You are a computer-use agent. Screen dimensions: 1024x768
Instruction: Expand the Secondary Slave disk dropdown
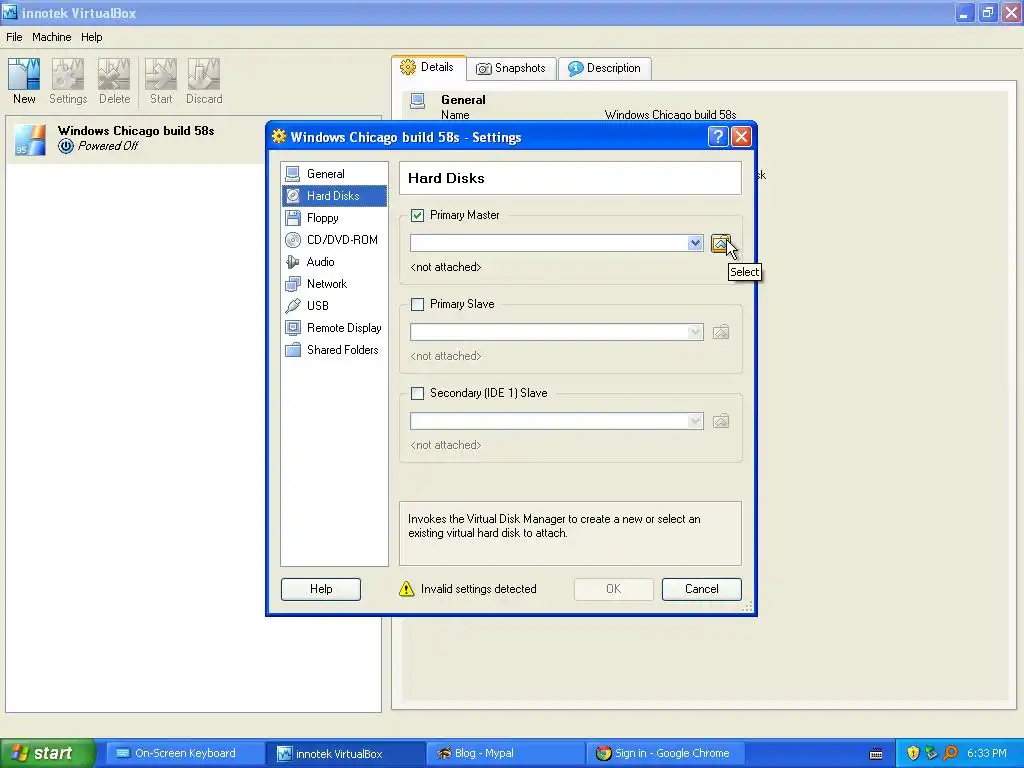point(695,421)
